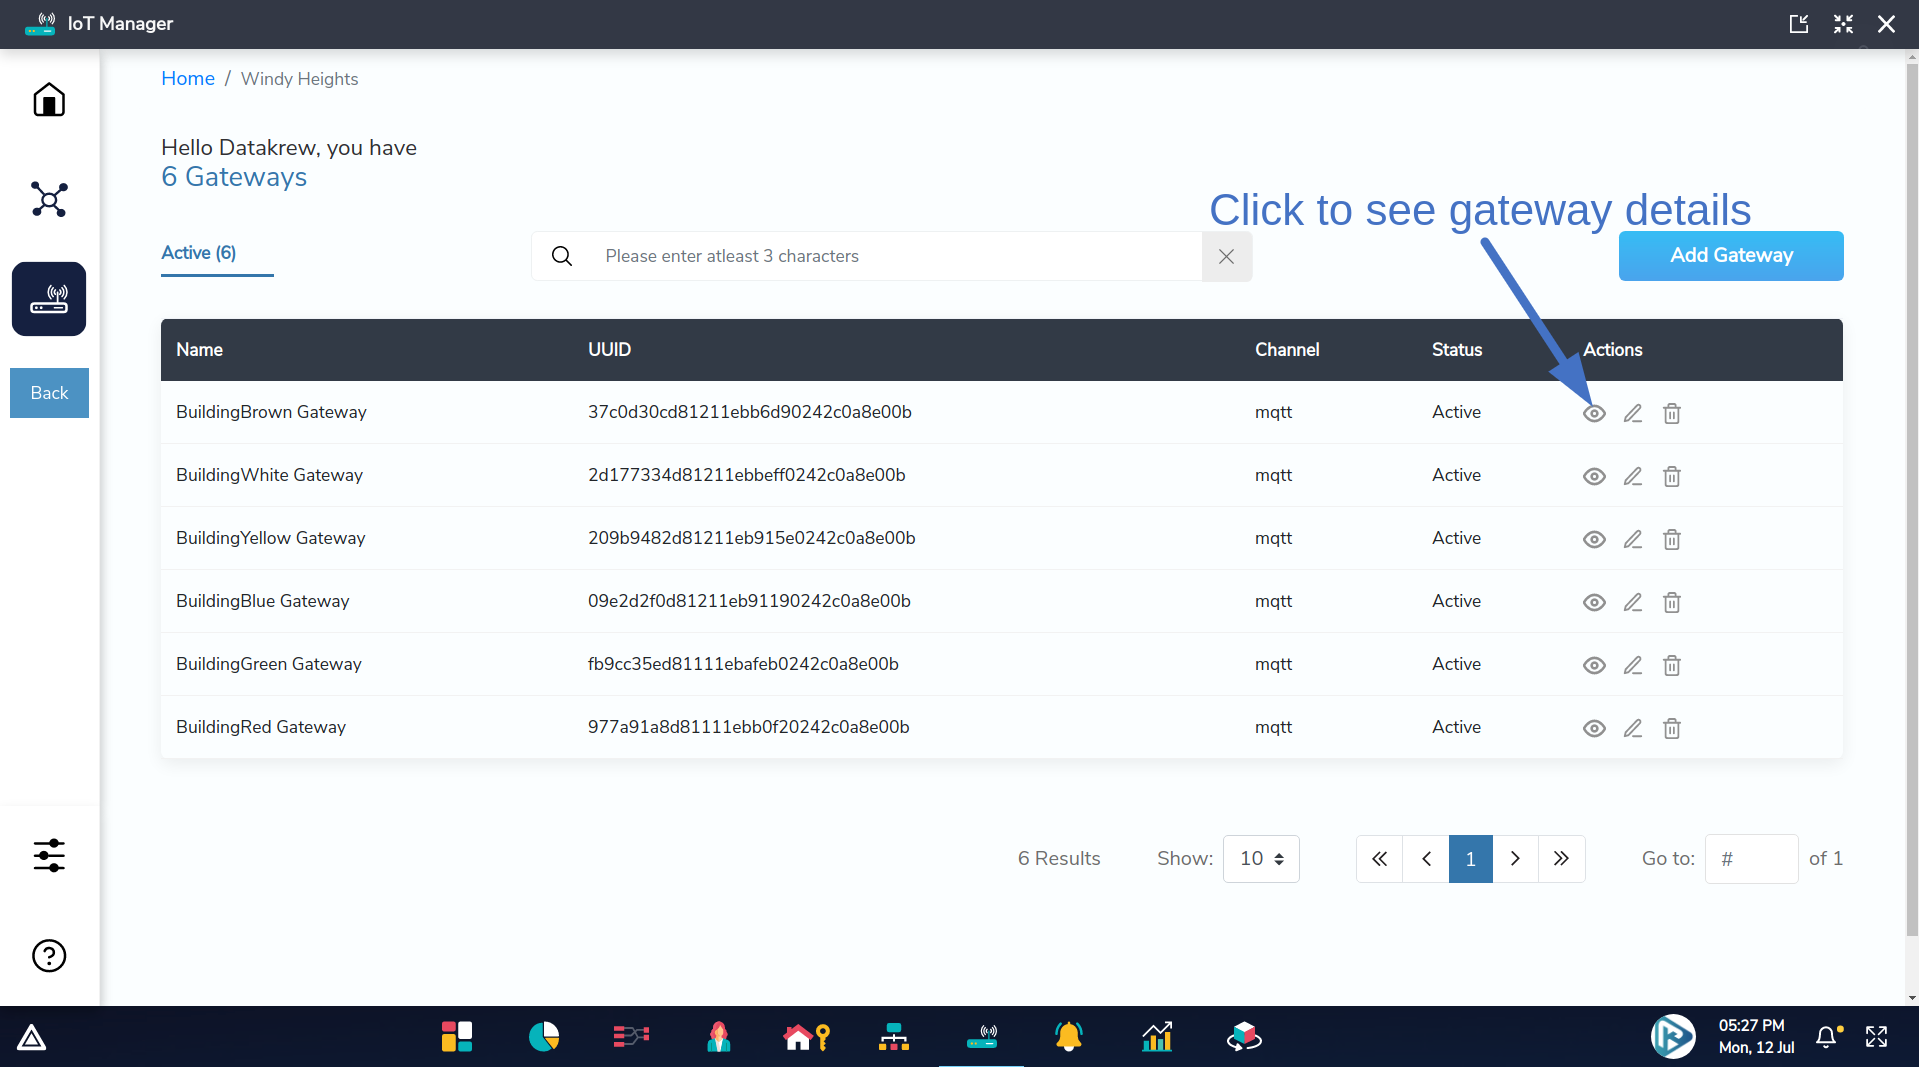Open notification bell in the taskbar

(x=1827, y=1037)
